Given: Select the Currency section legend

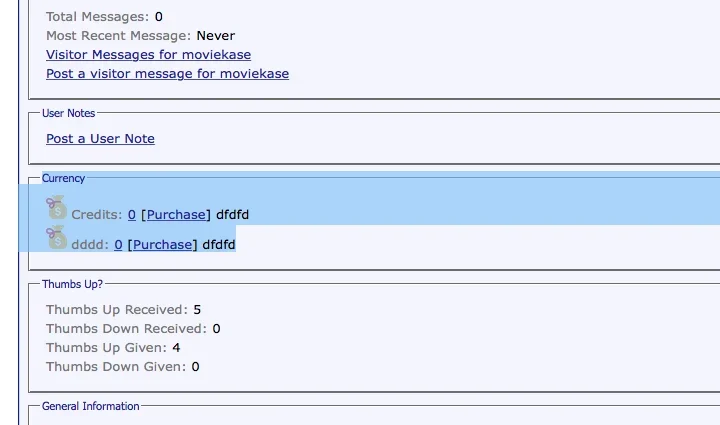Looking at the screenshot, I should coord(63,178).
